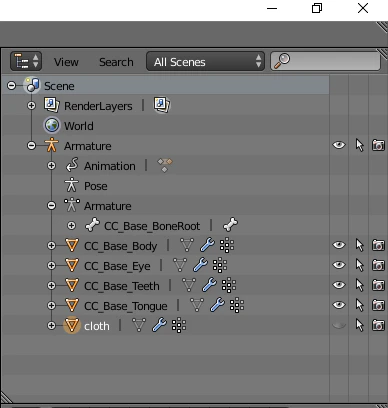Select the Scene icon
This screenshot has width=388, height=408.
(x=32, y=85)
